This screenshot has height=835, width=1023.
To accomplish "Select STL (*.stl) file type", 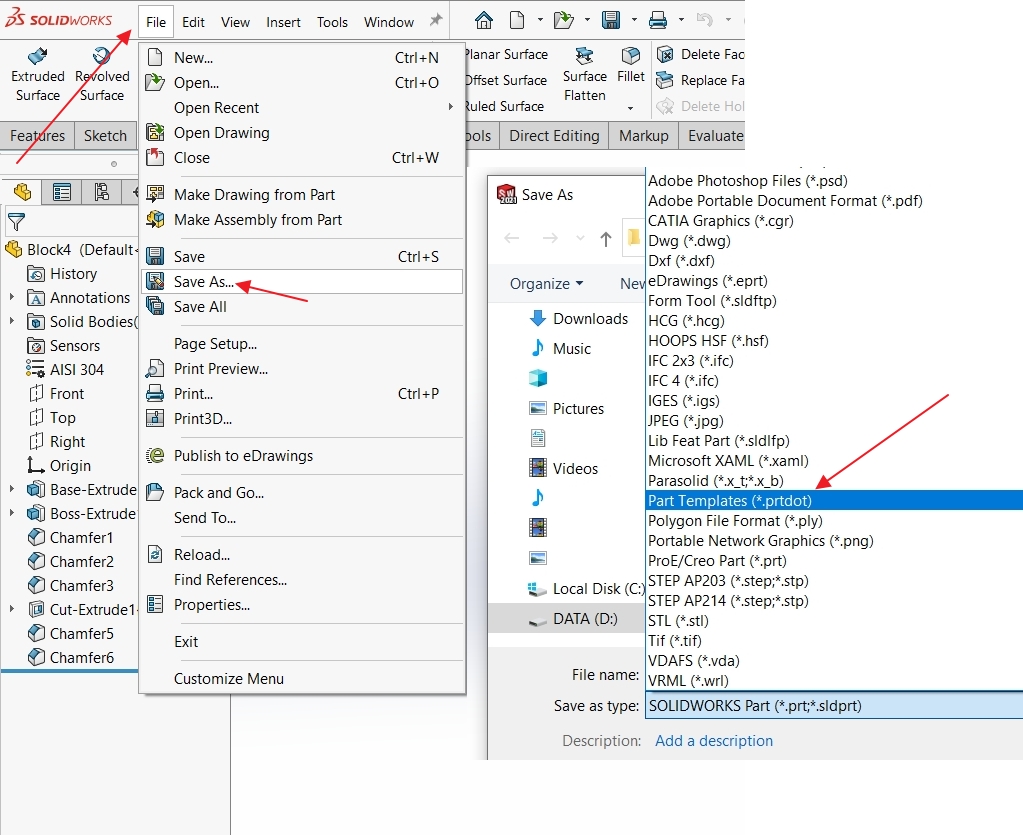I will pyautogui.click(x=834, y=620).
